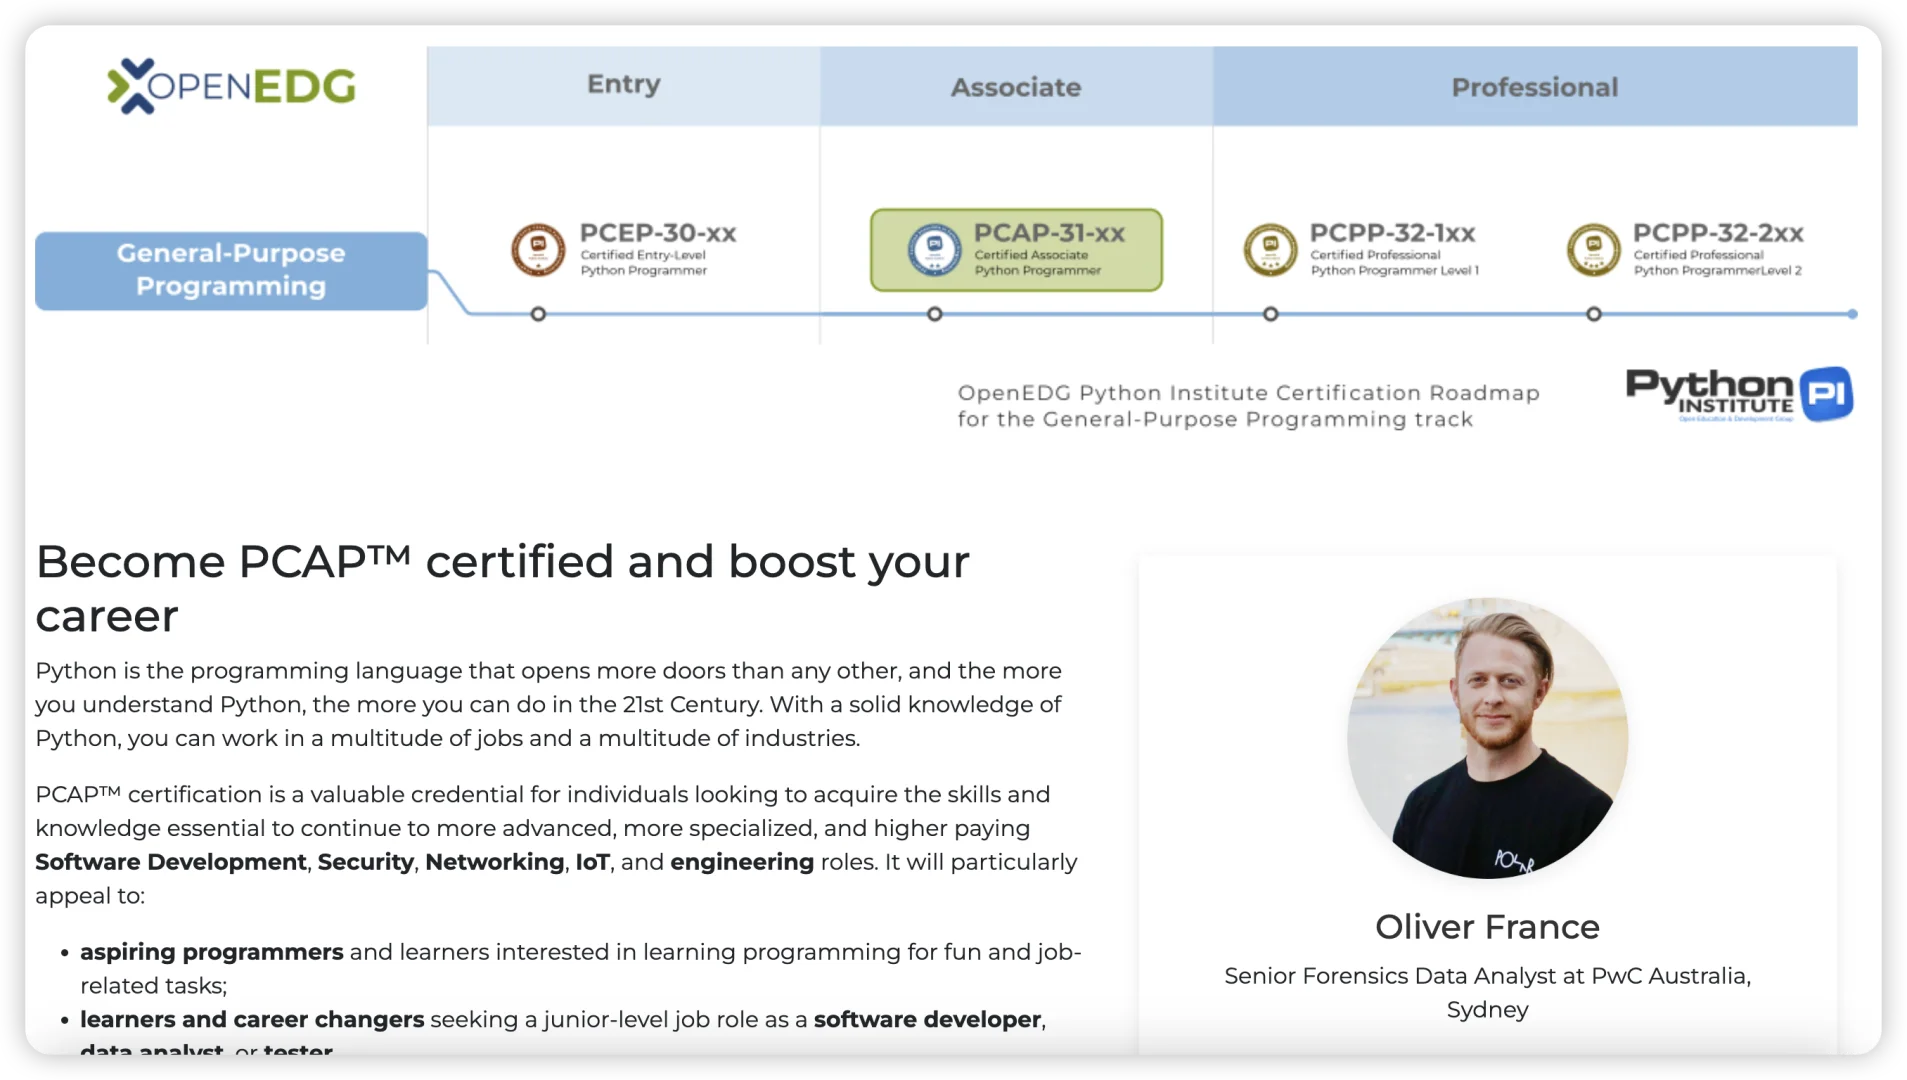Click the roadmap node under PCEP-30-xx
This screenshot has height=1080, width=1907.
pos(538,314)
